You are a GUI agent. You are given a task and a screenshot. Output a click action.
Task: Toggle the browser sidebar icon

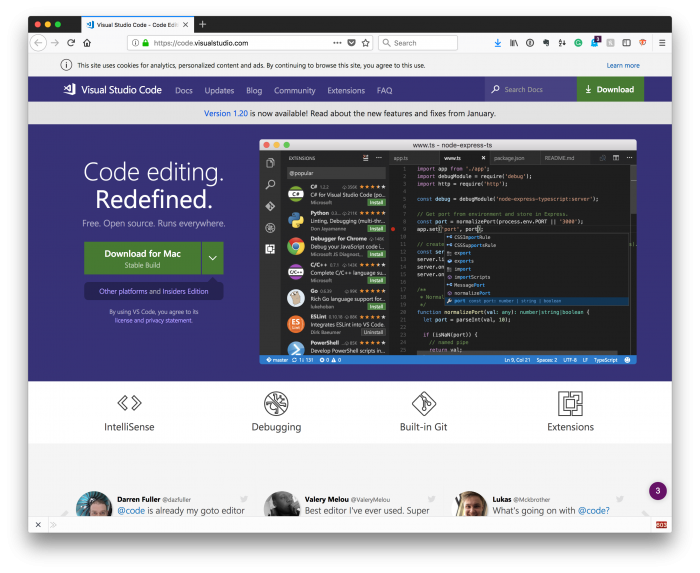[626, 43]
